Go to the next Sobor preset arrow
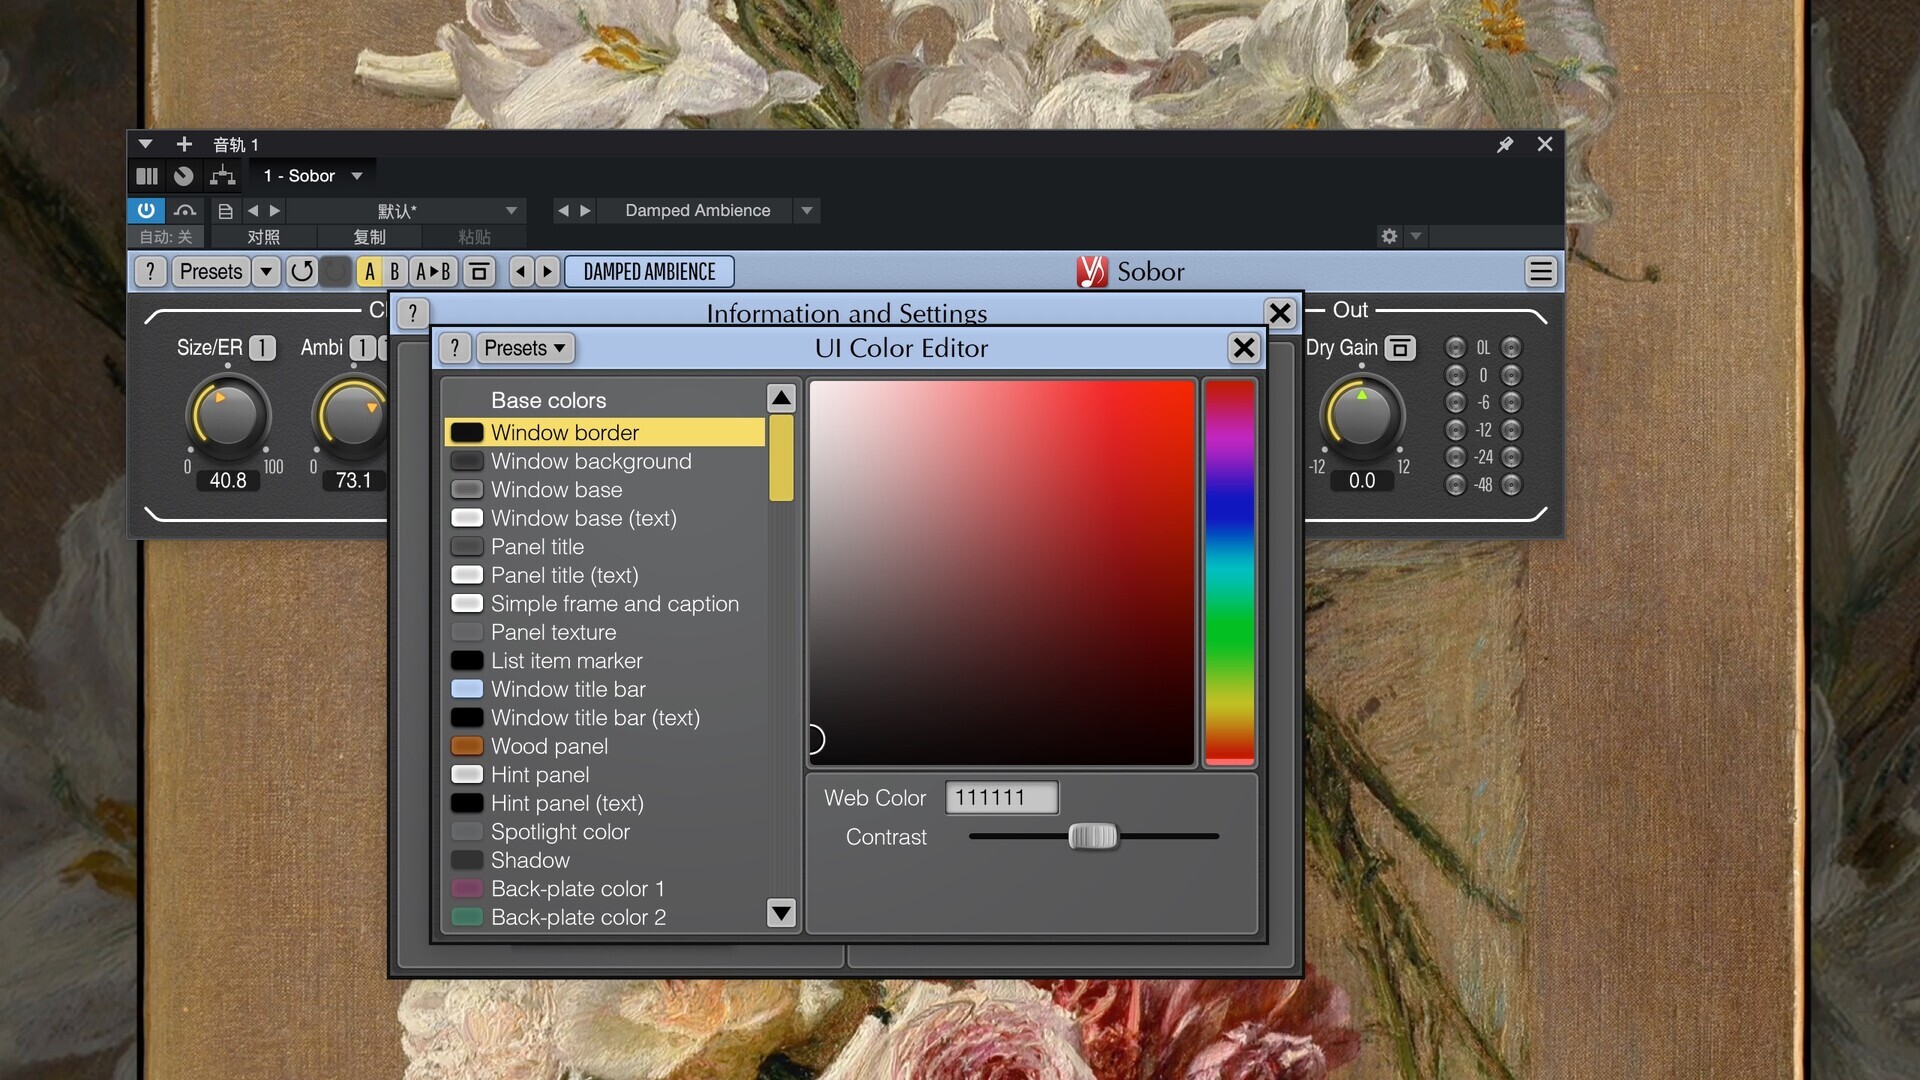Image resolution: width=1920 pixels, height=1080 pixels. (x=547, y=272)
